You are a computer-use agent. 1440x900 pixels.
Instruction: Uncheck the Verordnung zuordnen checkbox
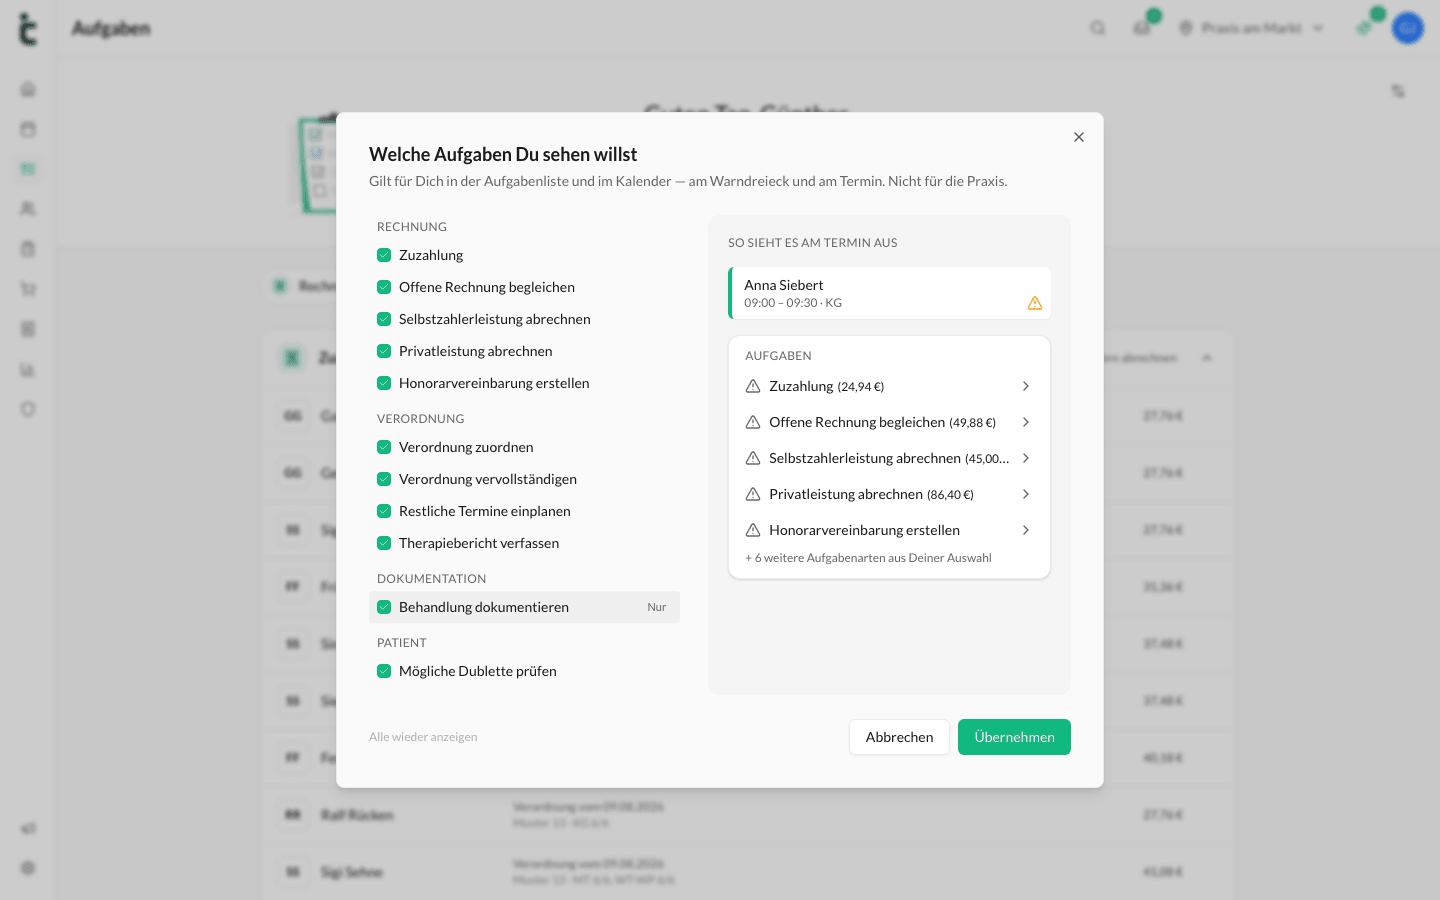pyautogui.click(x=384, y=447)
